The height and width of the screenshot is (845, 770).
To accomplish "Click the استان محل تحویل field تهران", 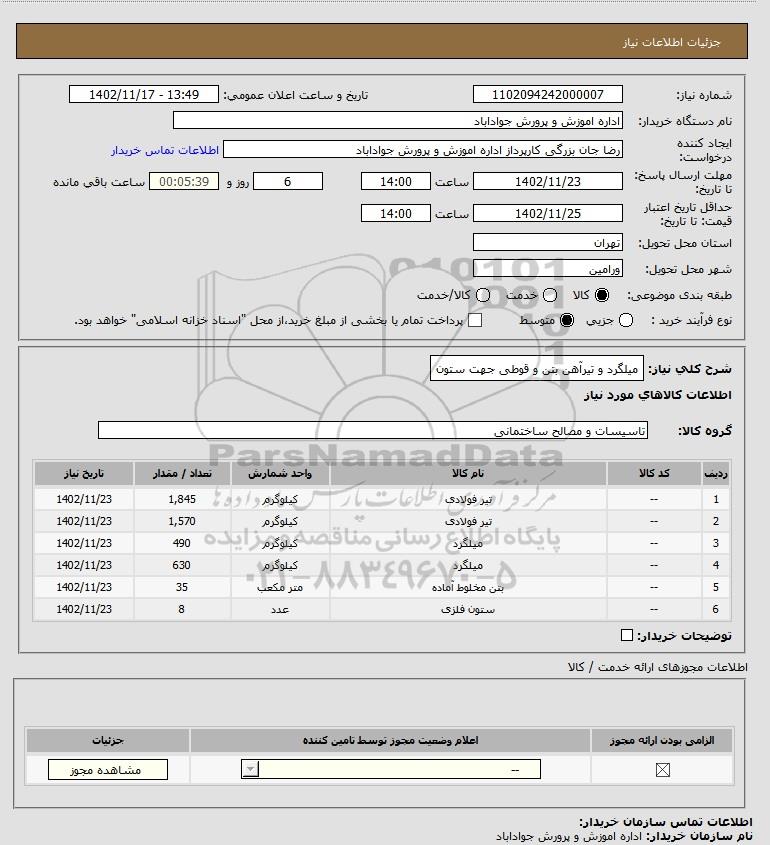I will 547,243.
